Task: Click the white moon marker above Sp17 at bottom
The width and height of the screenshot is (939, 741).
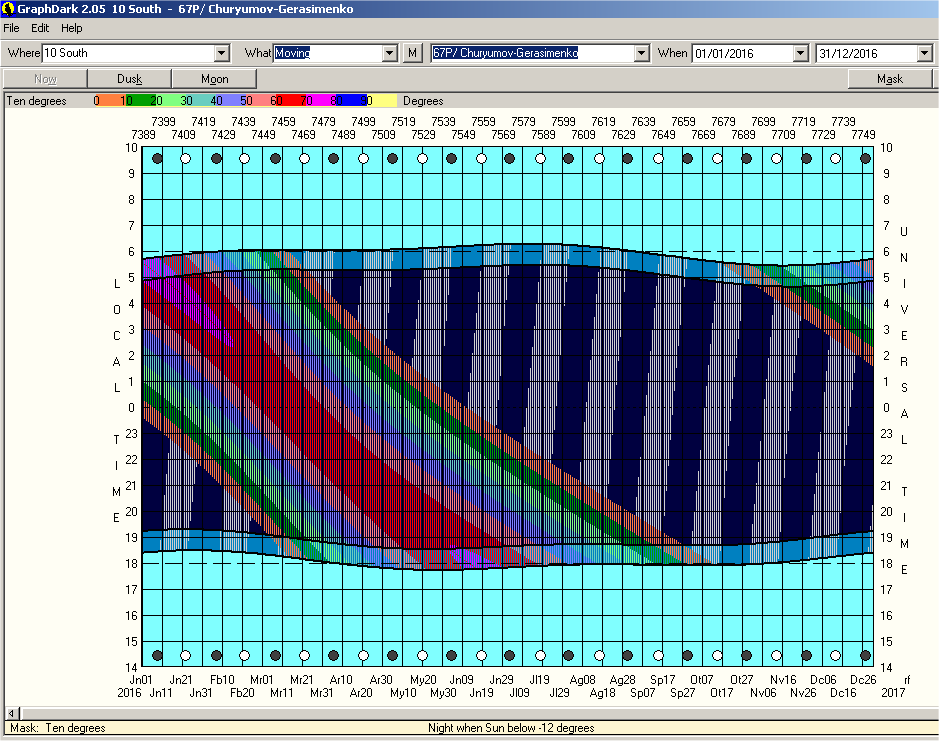Action: coord(658,656)
